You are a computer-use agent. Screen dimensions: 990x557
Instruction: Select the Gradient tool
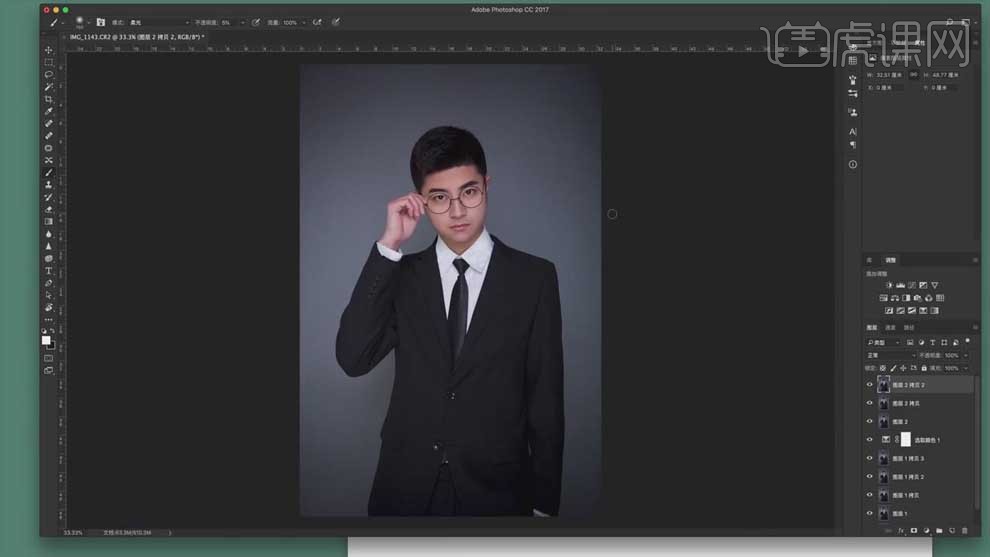click(x=49, y=222)
